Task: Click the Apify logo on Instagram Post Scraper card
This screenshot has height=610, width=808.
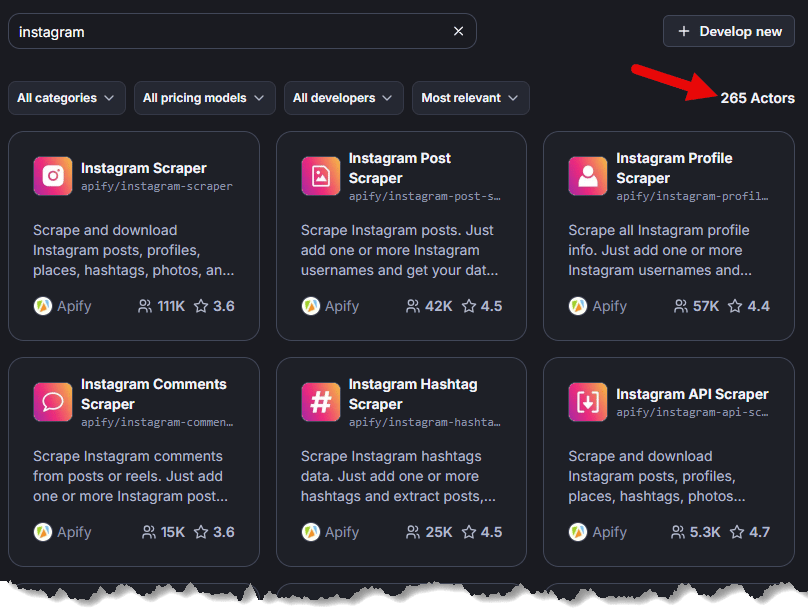Action: (x=311, y=306)
